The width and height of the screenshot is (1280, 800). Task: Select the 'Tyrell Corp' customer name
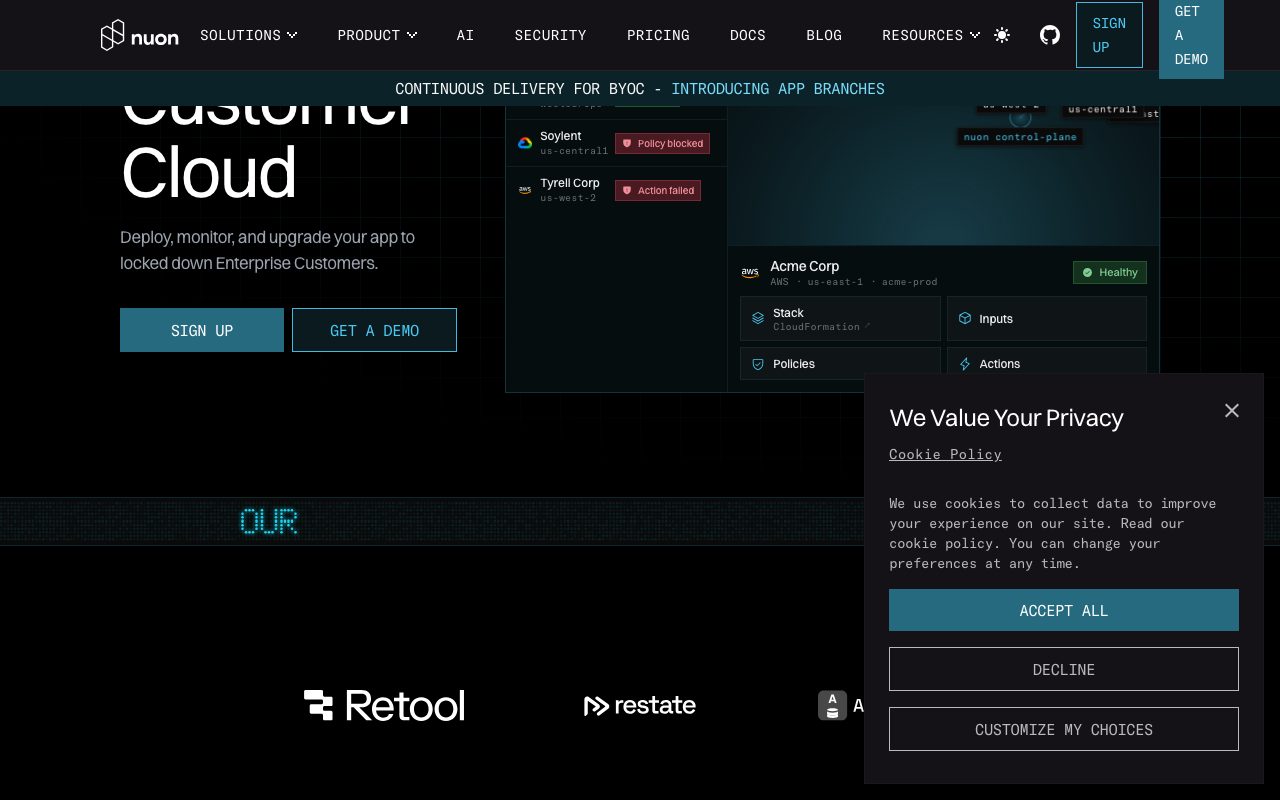pos(570,183)
